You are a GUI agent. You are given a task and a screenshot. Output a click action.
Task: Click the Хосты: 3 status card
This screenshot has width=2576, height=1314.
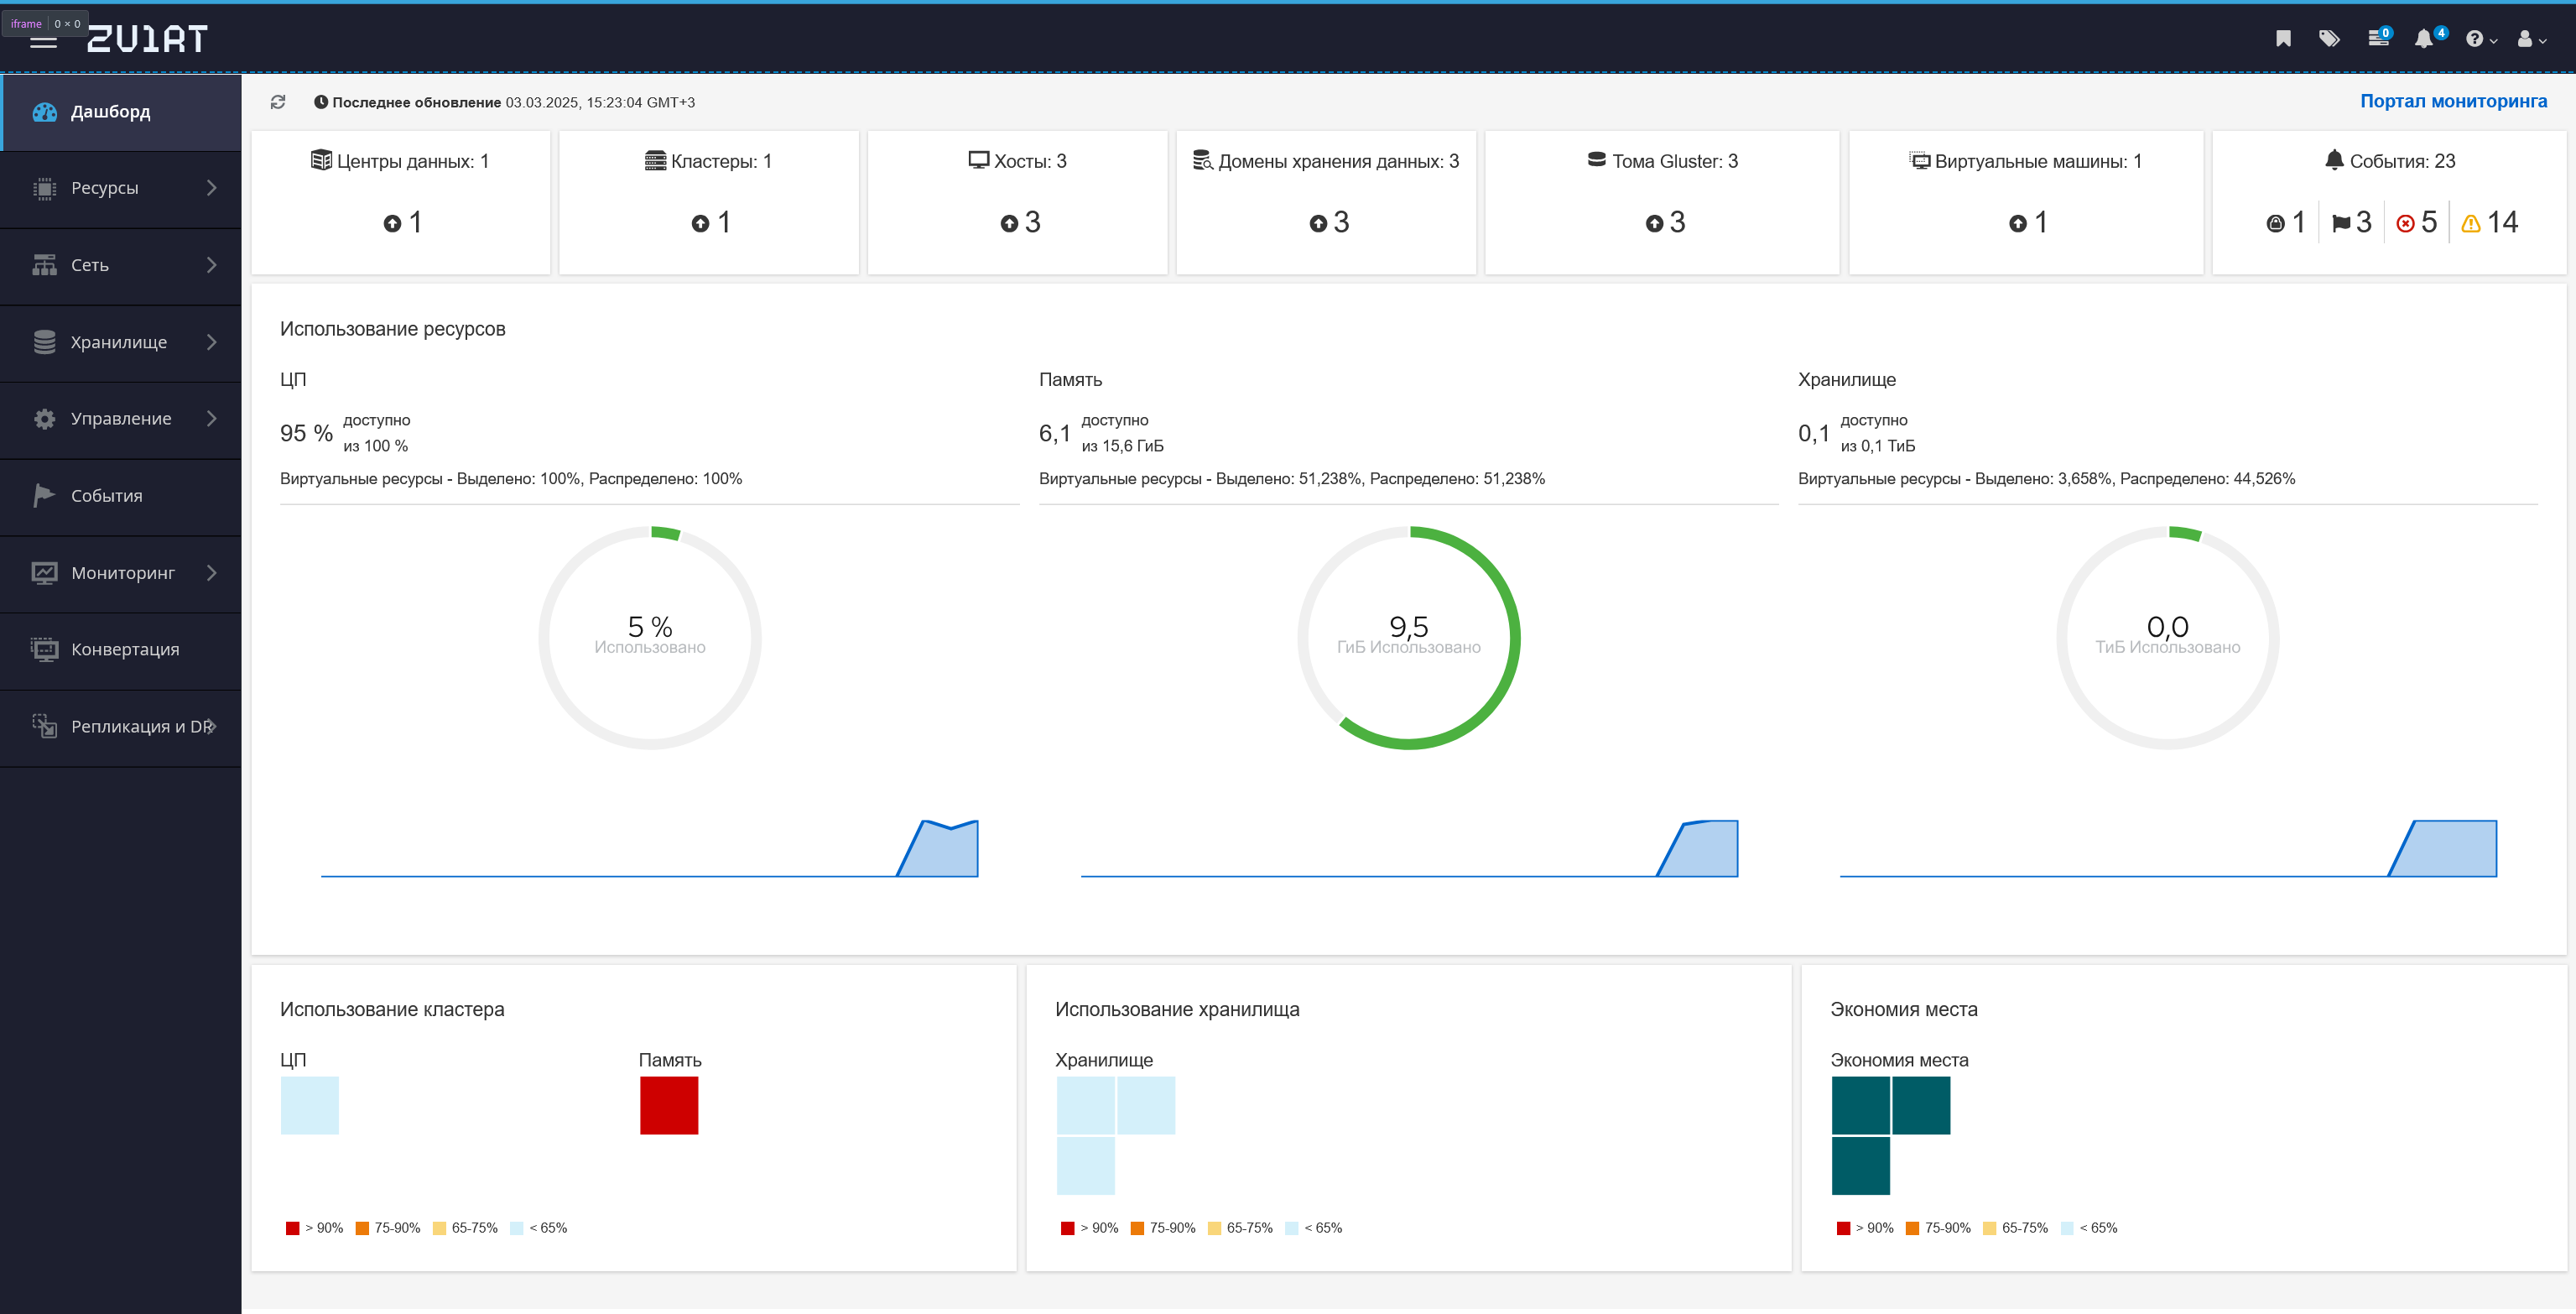(1017, 202)
